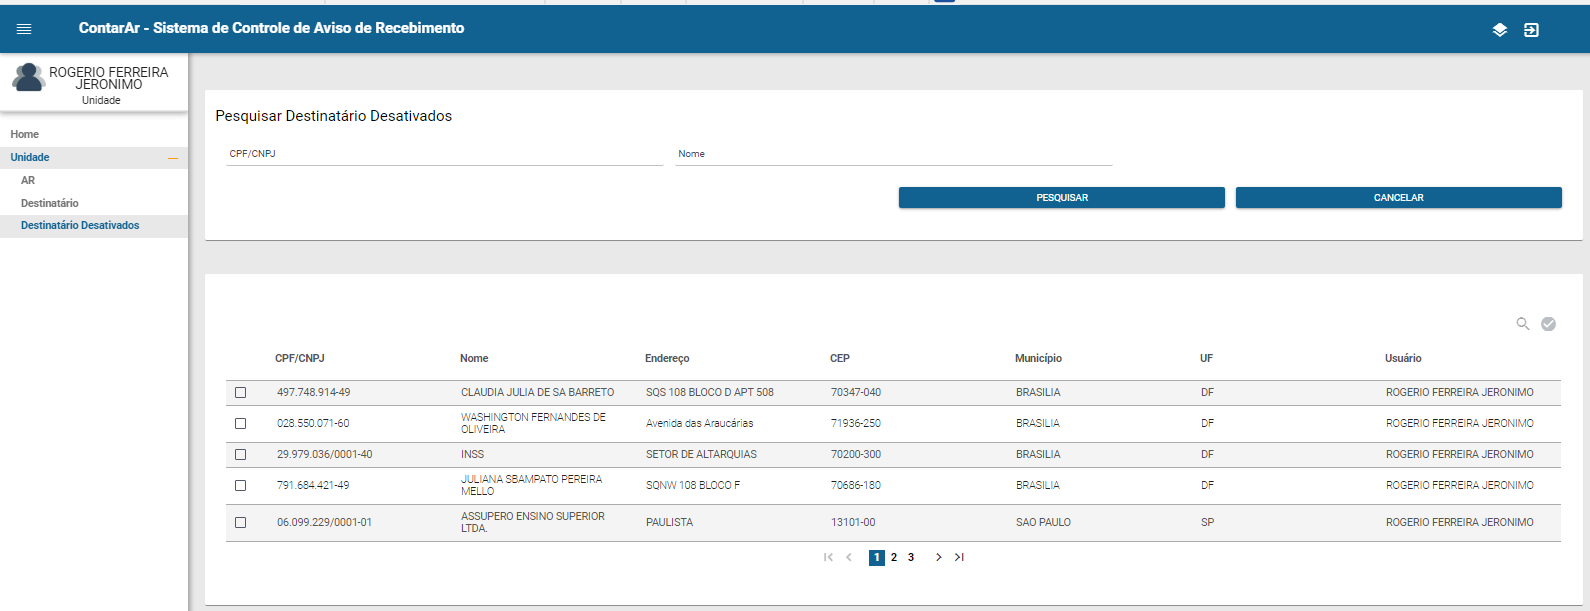This screenshot has height=611, width=1590.
Task: Click the Pesquisar Destinatário Desativados heading
Action: click(334, 116)
